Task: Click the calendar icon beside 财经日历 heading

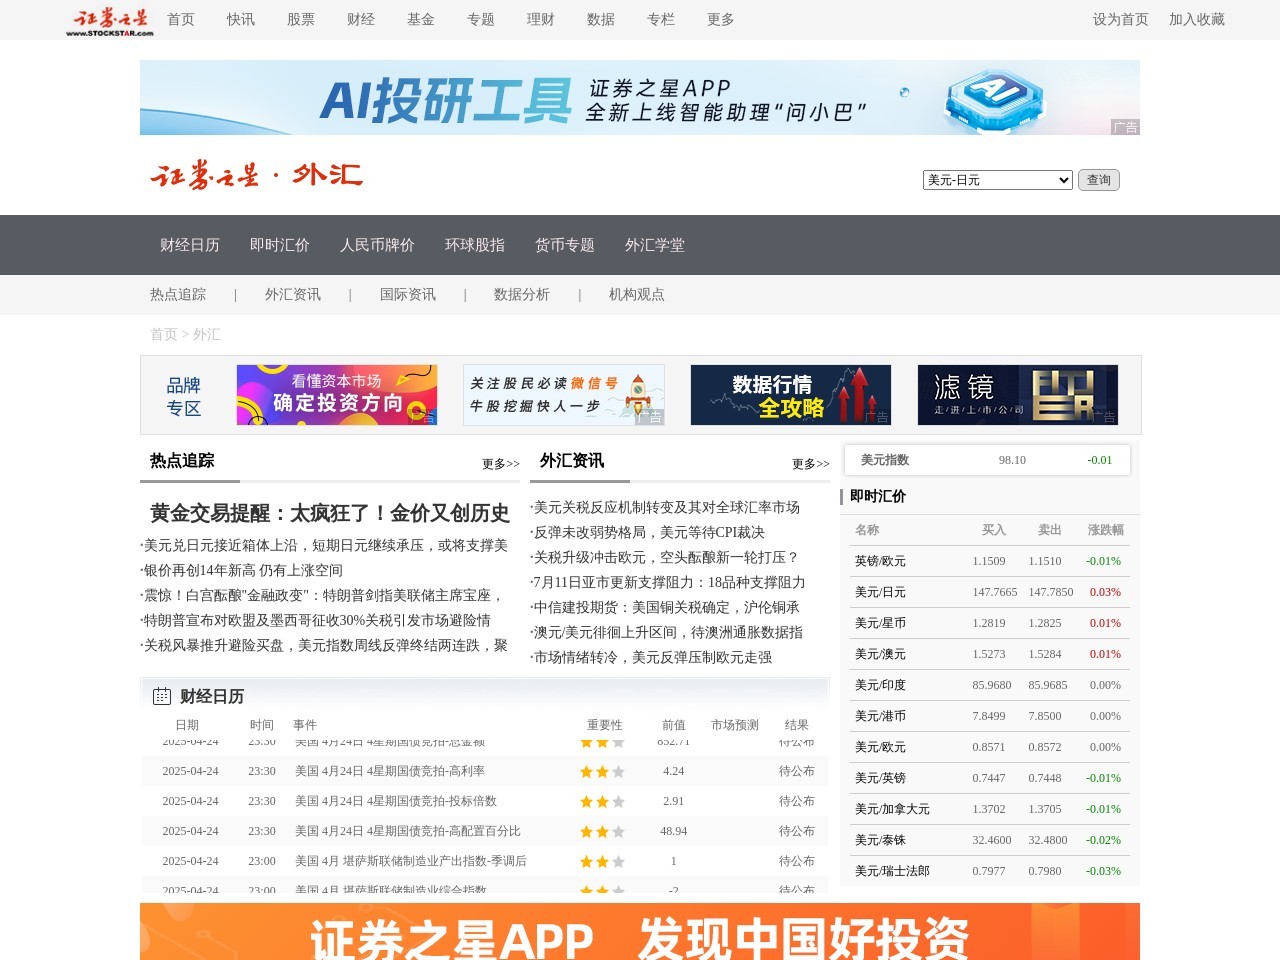Action: click(x=161, y=695)
